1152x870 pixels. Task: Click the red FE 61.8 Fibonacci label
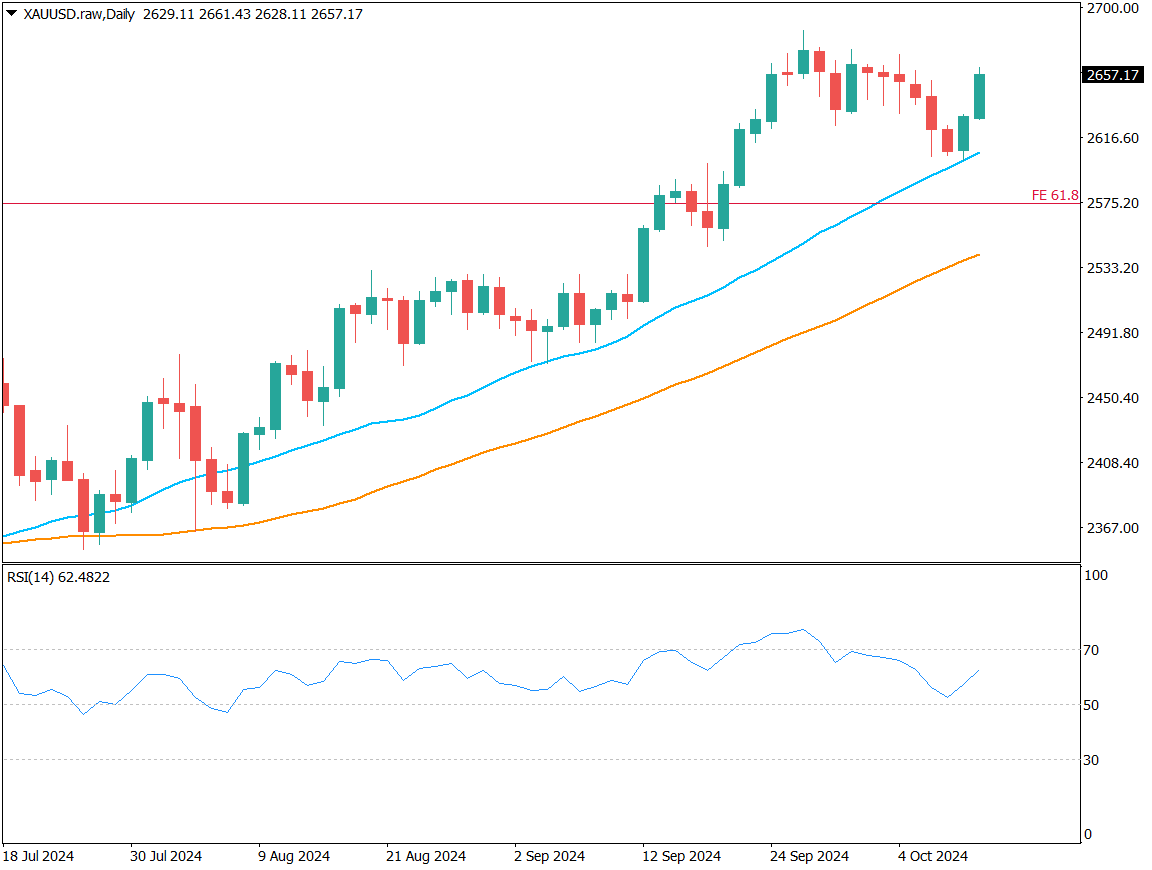1055,195
